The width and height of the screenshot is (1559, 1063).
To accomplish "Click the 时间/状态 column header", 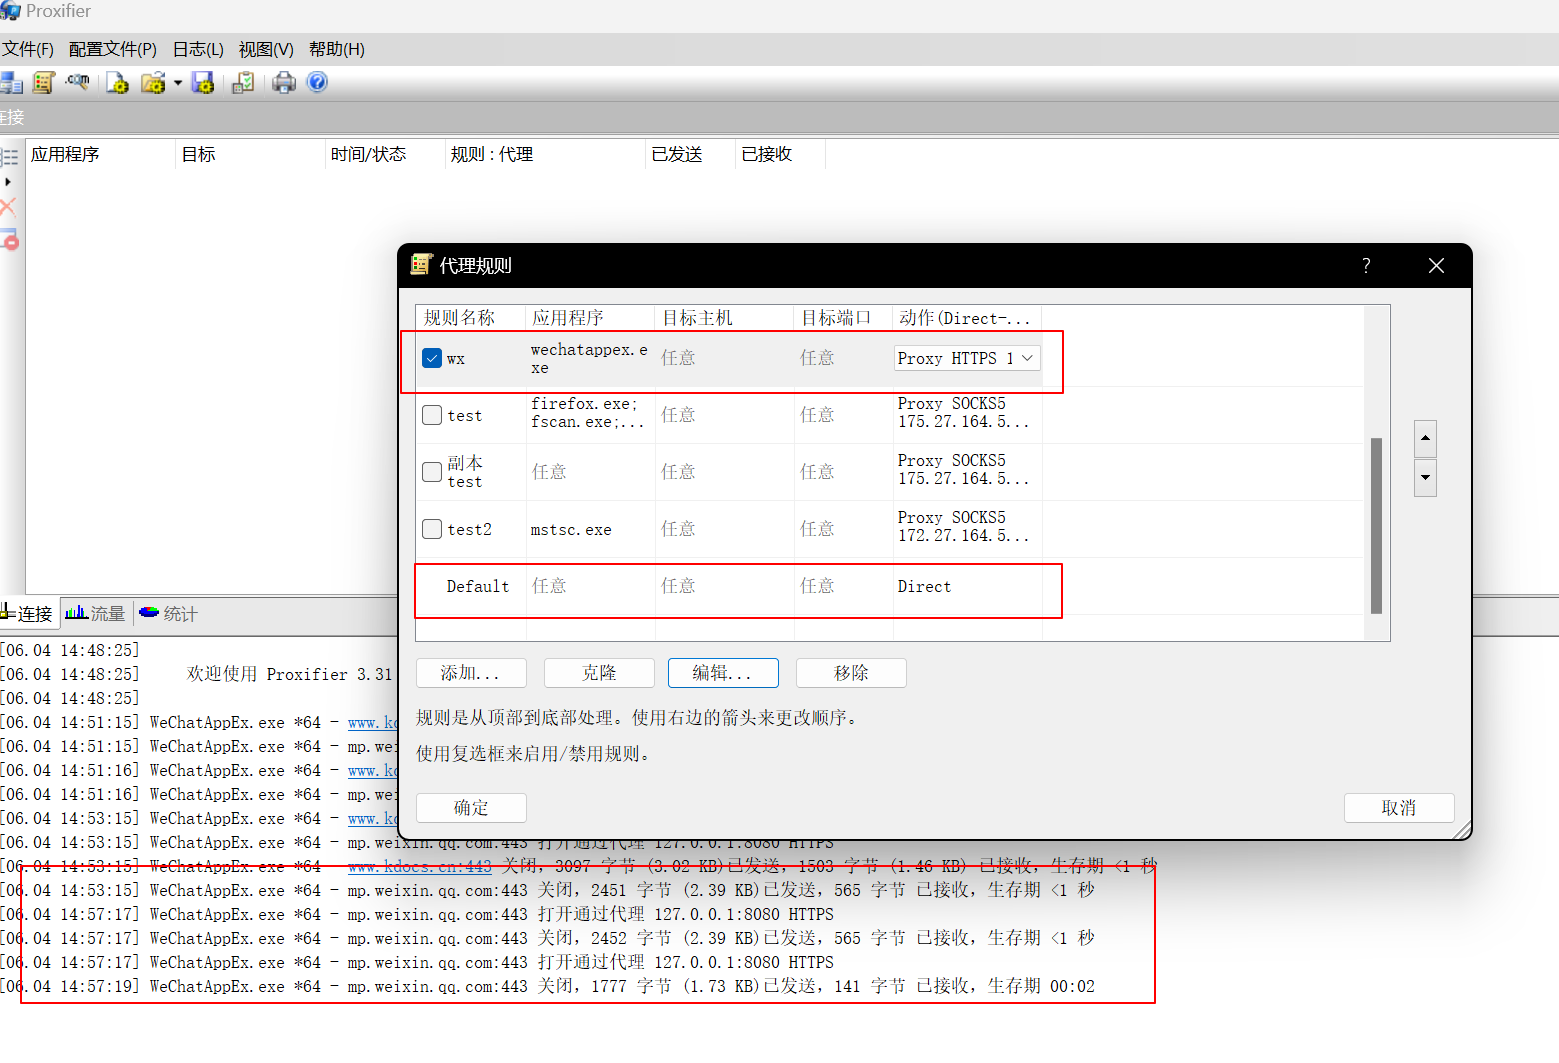I will (386, 154).
